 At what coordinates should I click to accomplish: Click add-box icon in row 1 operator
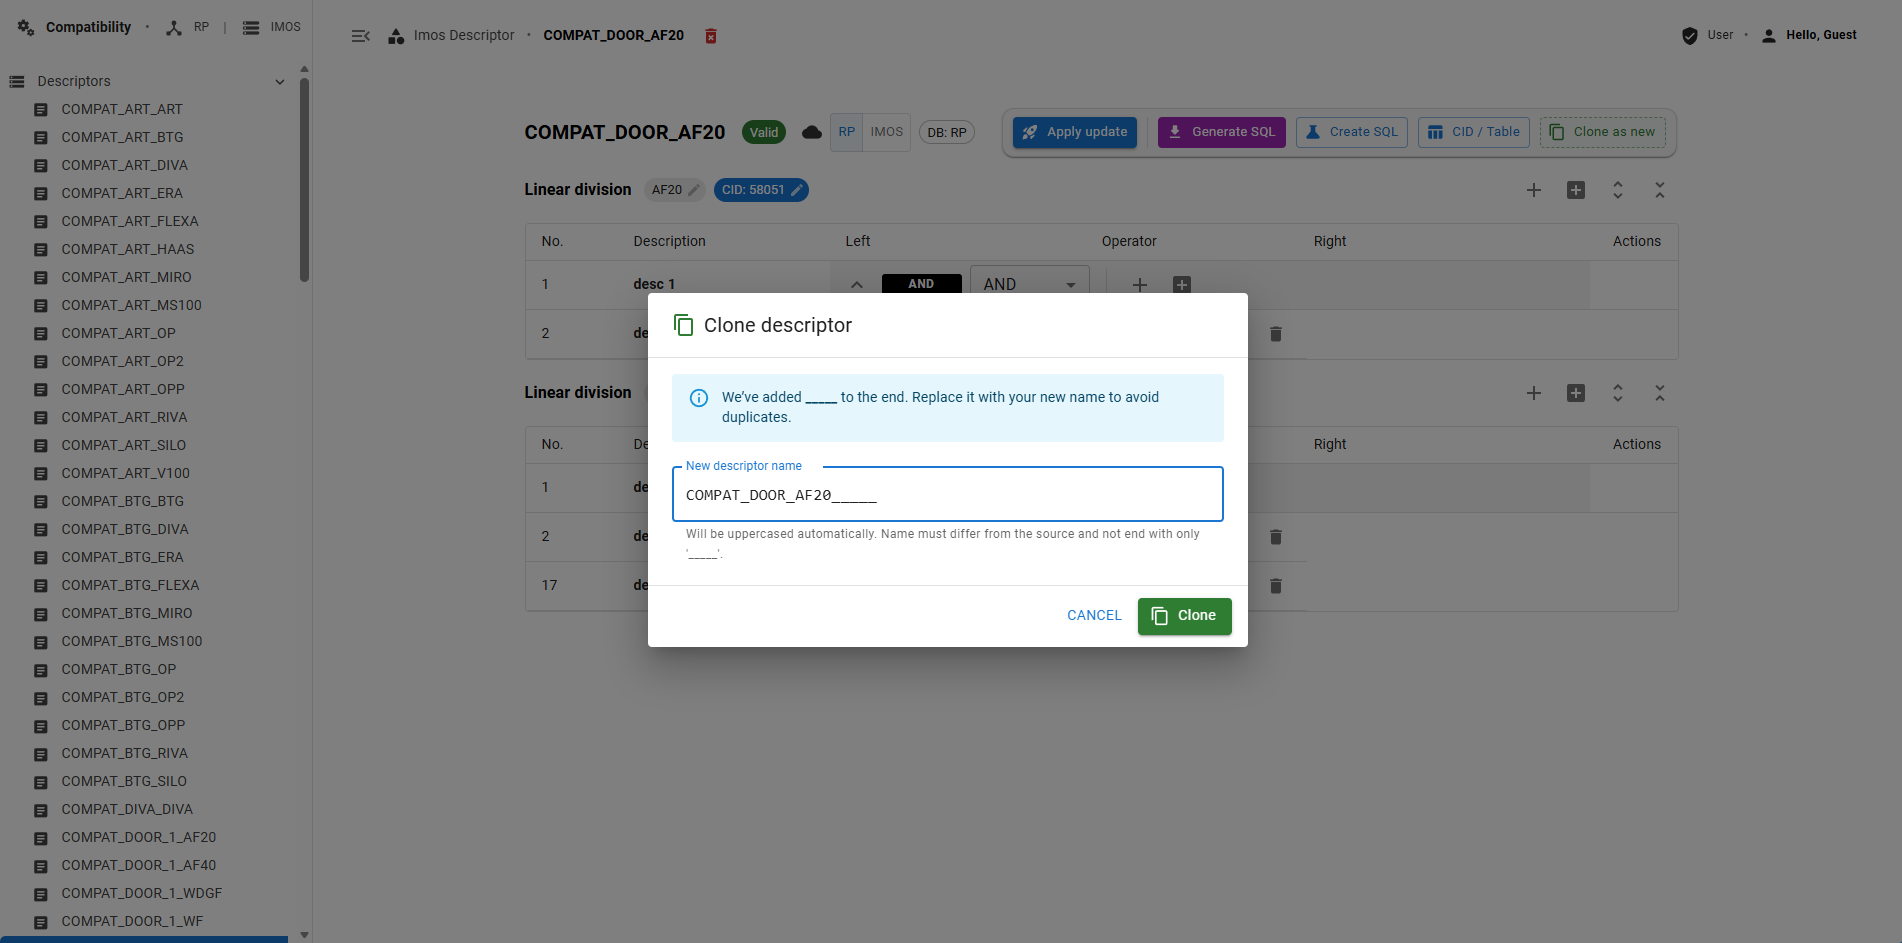pyautogui.click(x=1182, y=285)
